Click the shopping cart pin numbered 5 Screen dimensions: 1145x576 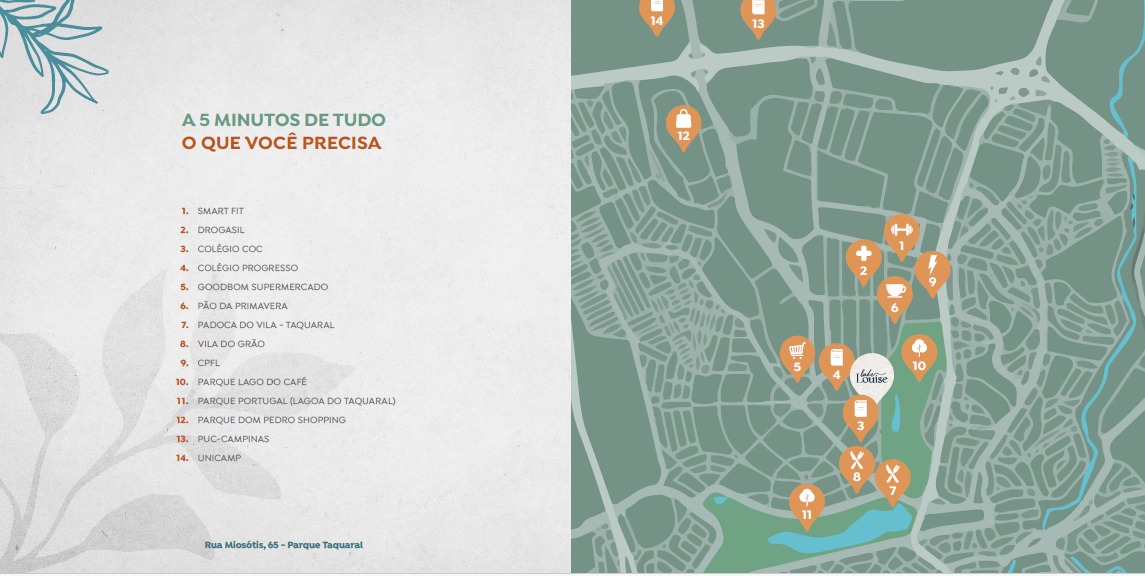(797, 356)
